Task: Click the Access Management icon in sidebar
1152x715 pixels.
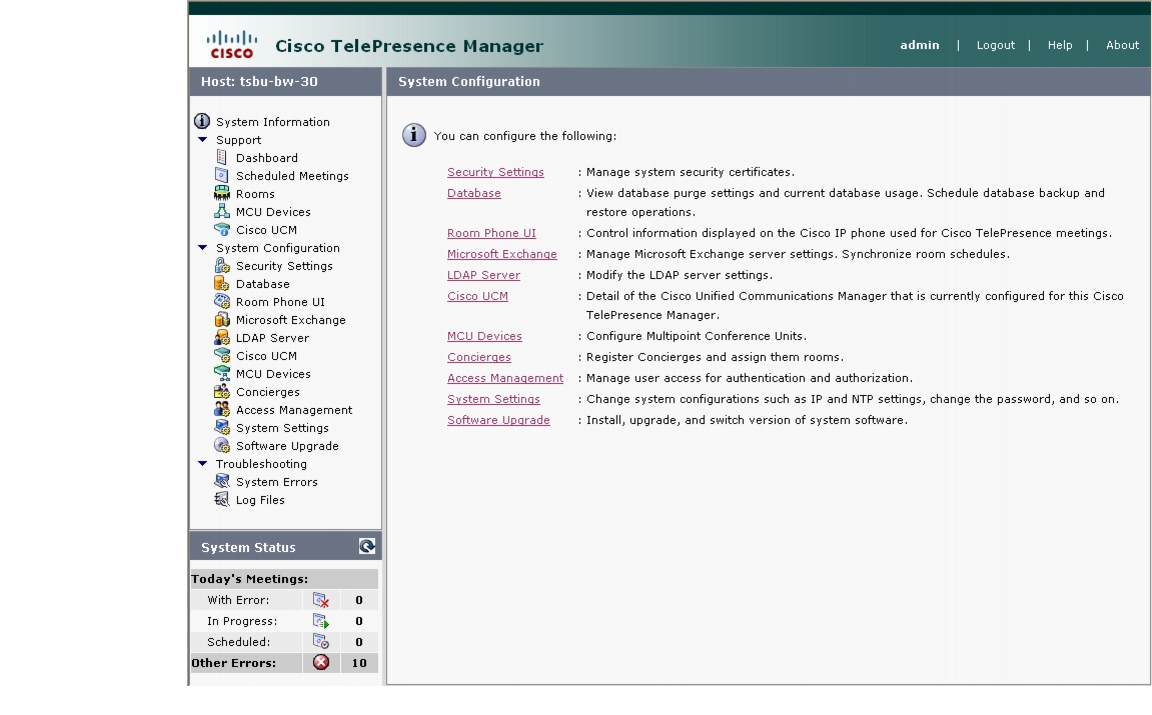Action: tap(222, 409)
